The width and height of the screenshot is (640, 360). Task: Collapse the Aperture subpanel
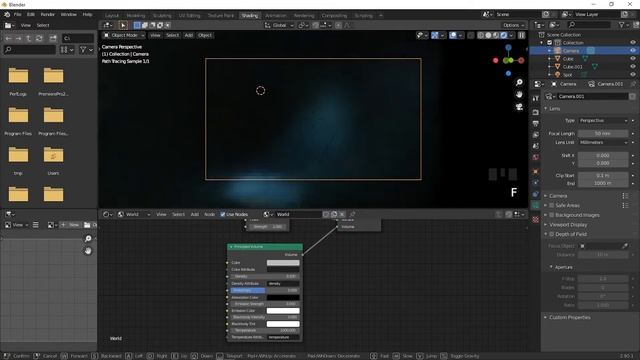[562, 267]
